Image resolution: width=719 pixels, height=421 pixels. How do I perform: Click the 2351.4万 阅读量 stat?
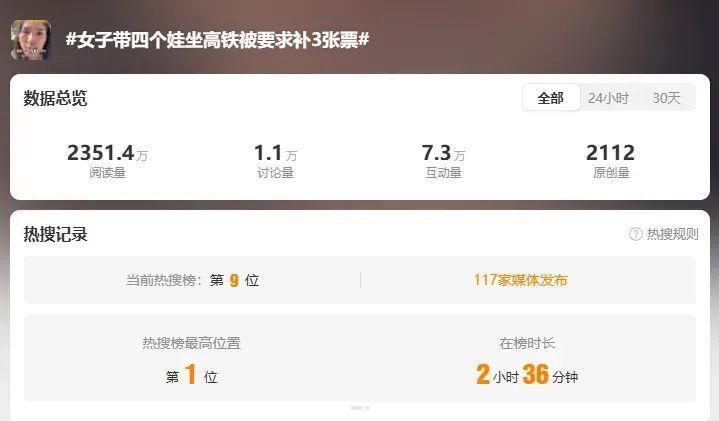pos(107,161)
